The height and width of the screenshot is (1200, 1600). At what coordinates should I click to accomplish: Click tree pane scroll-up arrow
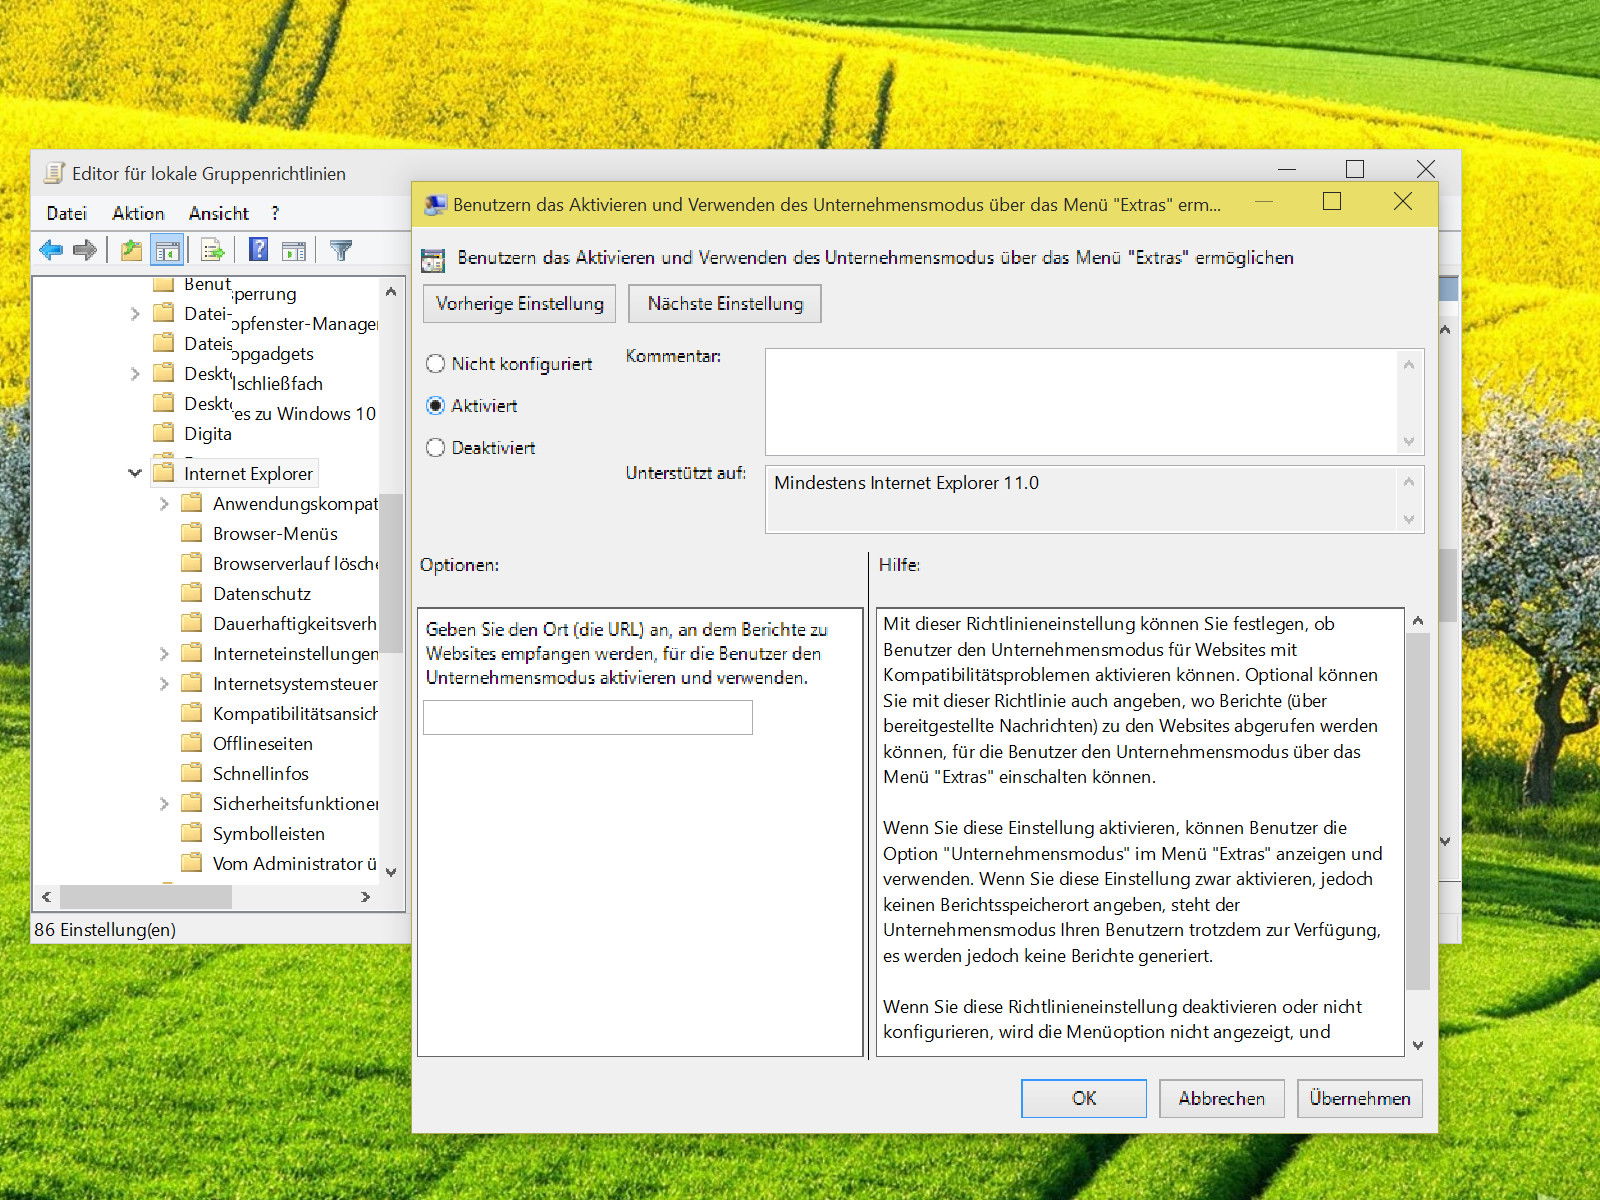pyautogui.click(x=391, y=292)
